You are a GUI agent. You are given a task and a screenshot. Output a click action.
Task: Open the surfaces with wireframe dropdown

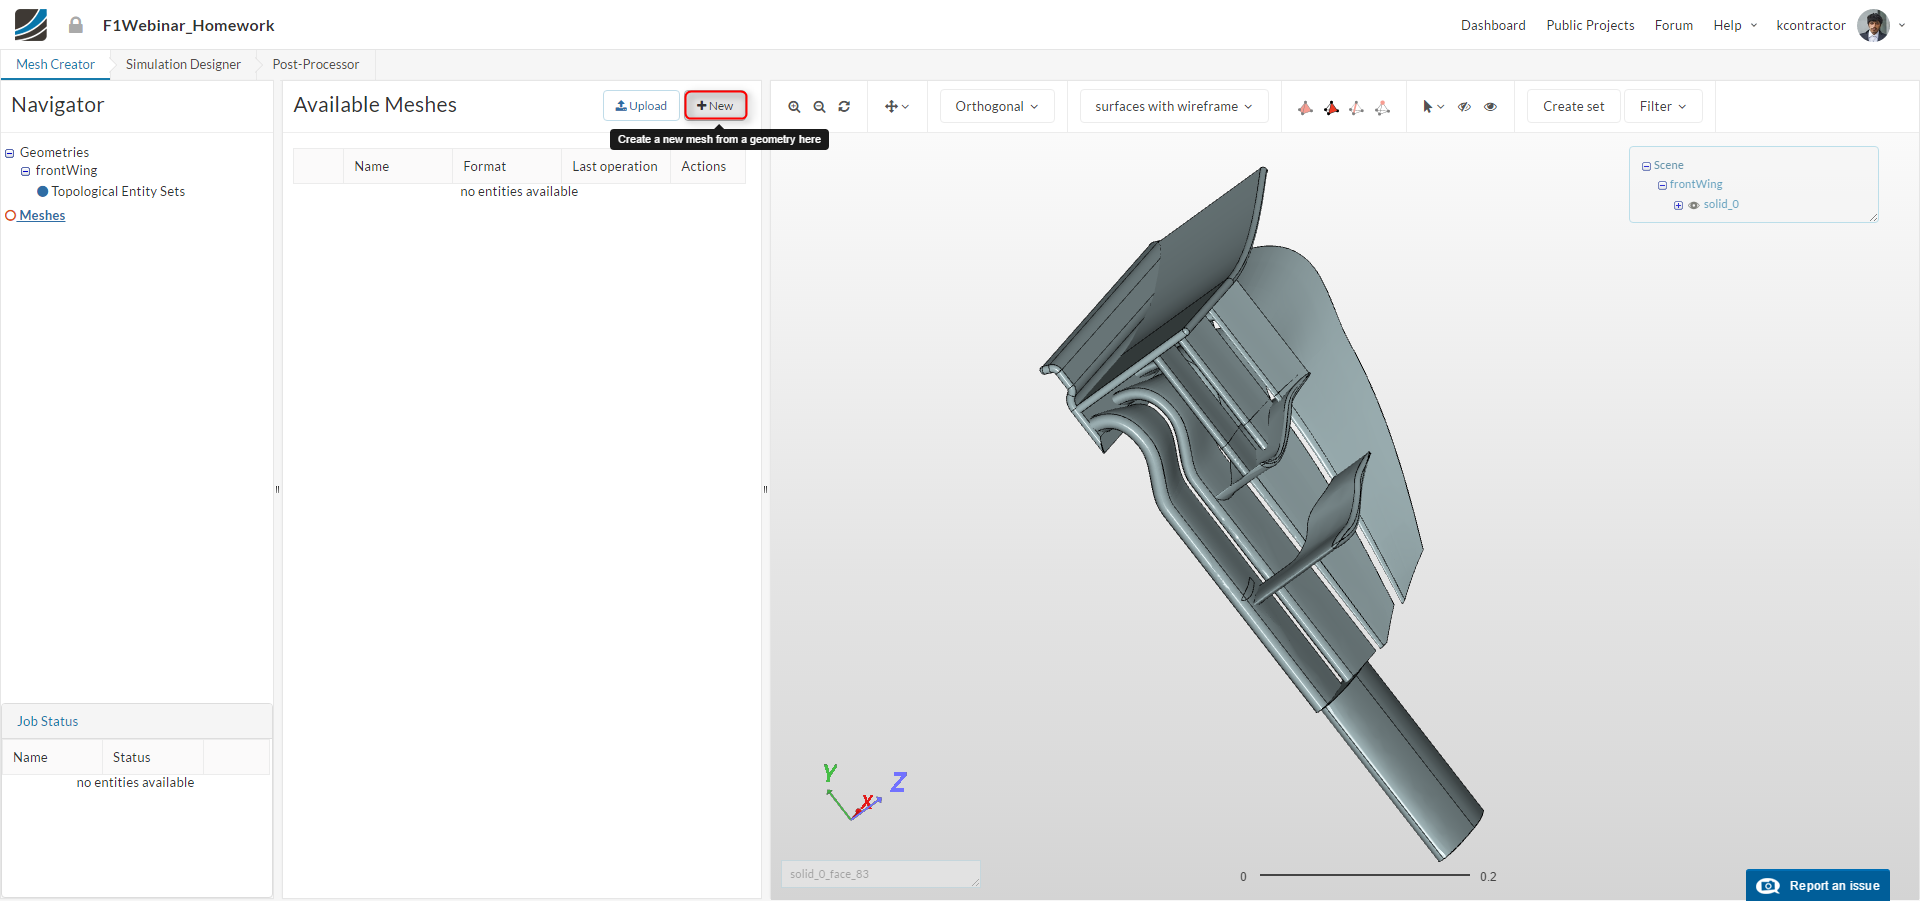click(1173, 107)
